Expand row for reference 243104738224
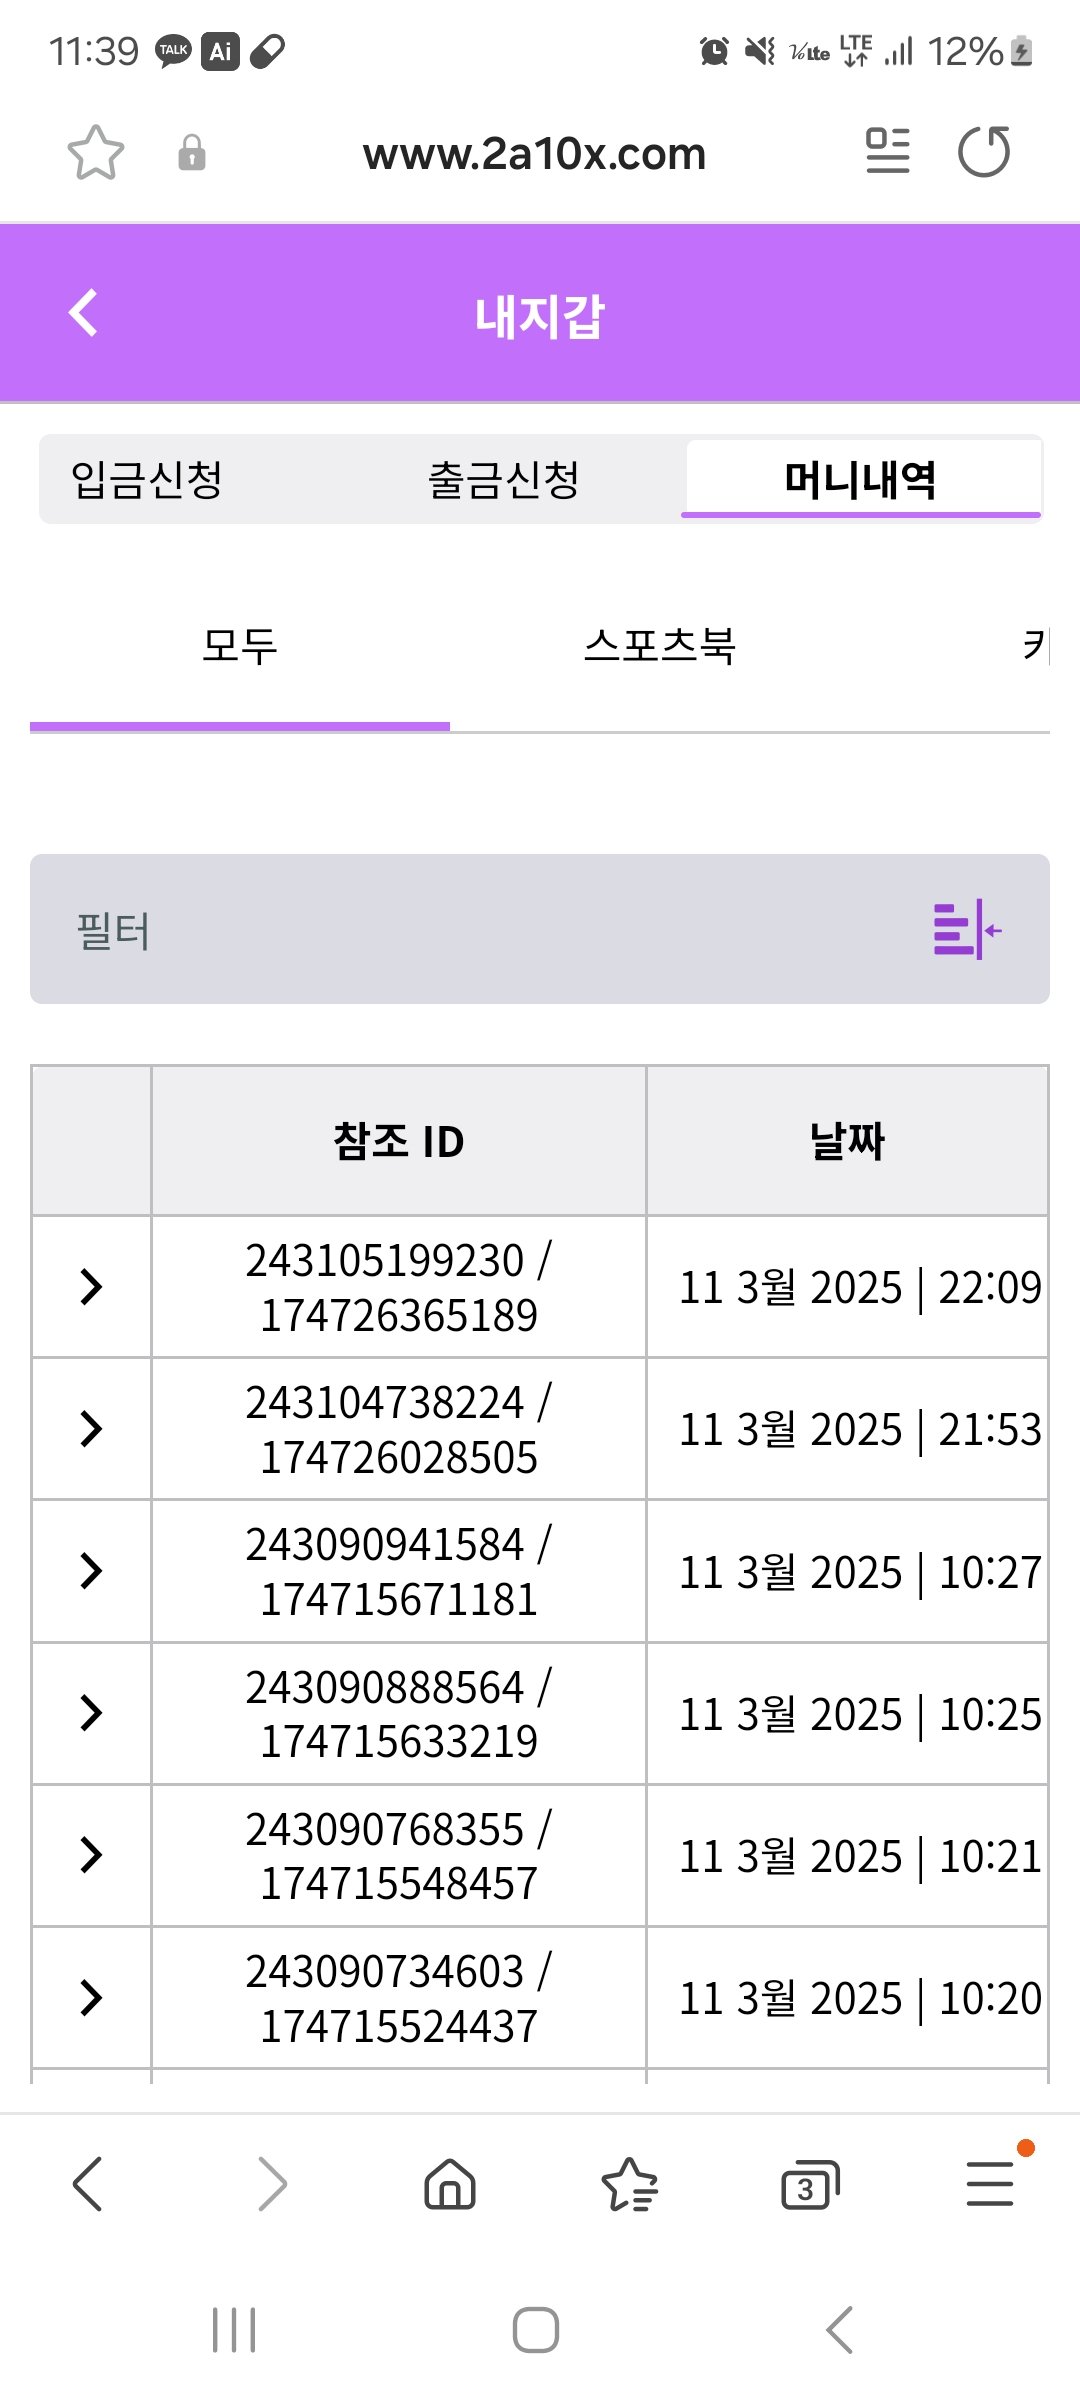This screenshot has height=2400, width=1080. [x=91, y=1429]
